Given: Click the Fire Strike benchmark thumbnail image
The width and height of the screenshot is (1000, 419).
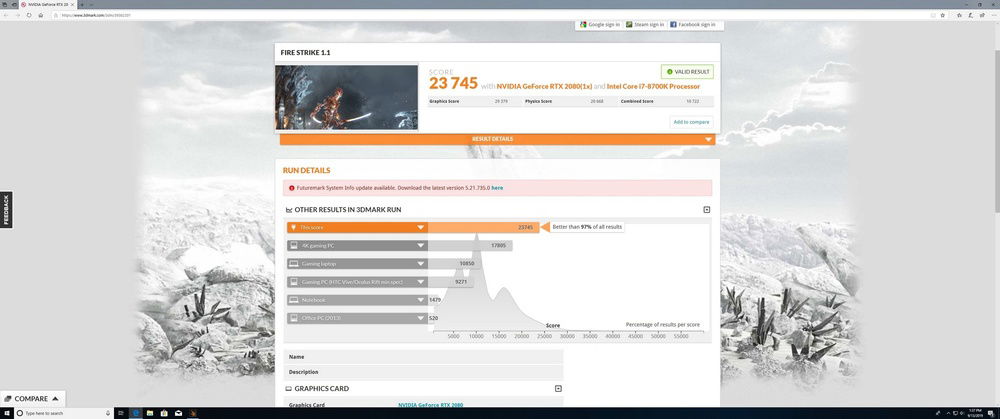Looking at the screenshot, I should tap(346, 97).
